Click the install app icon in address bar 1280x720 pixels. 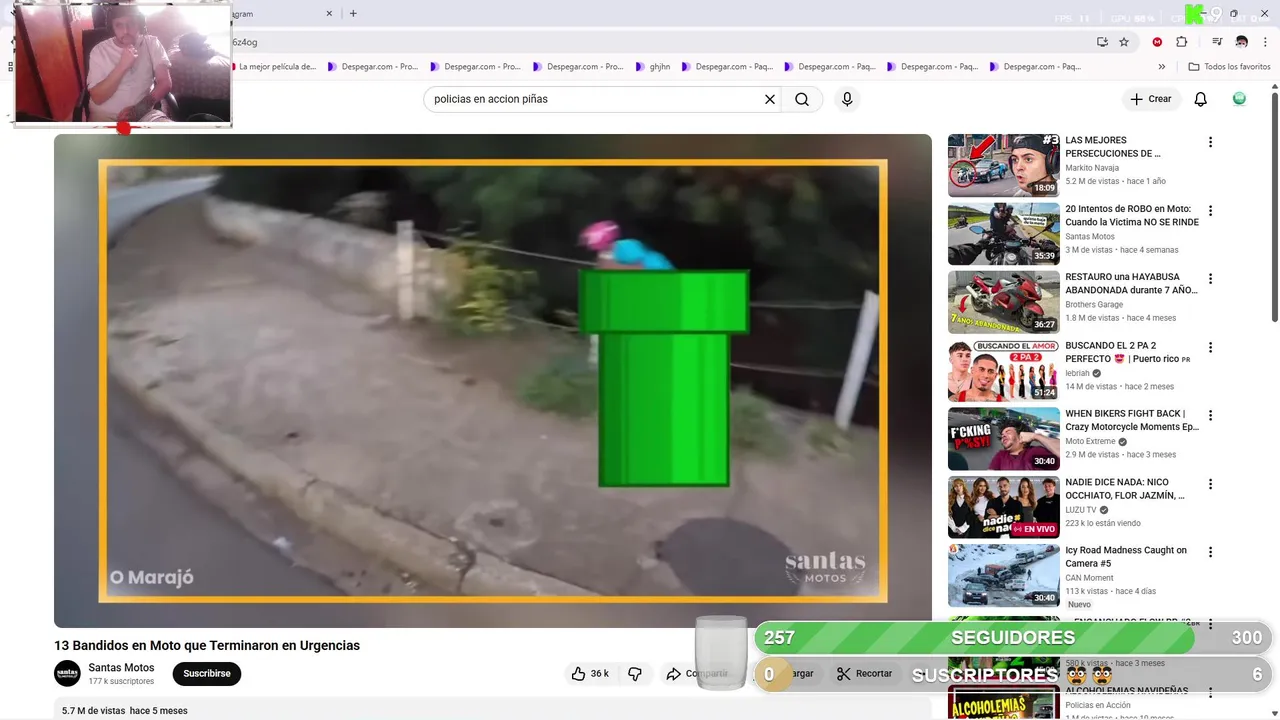(1102, 42)
